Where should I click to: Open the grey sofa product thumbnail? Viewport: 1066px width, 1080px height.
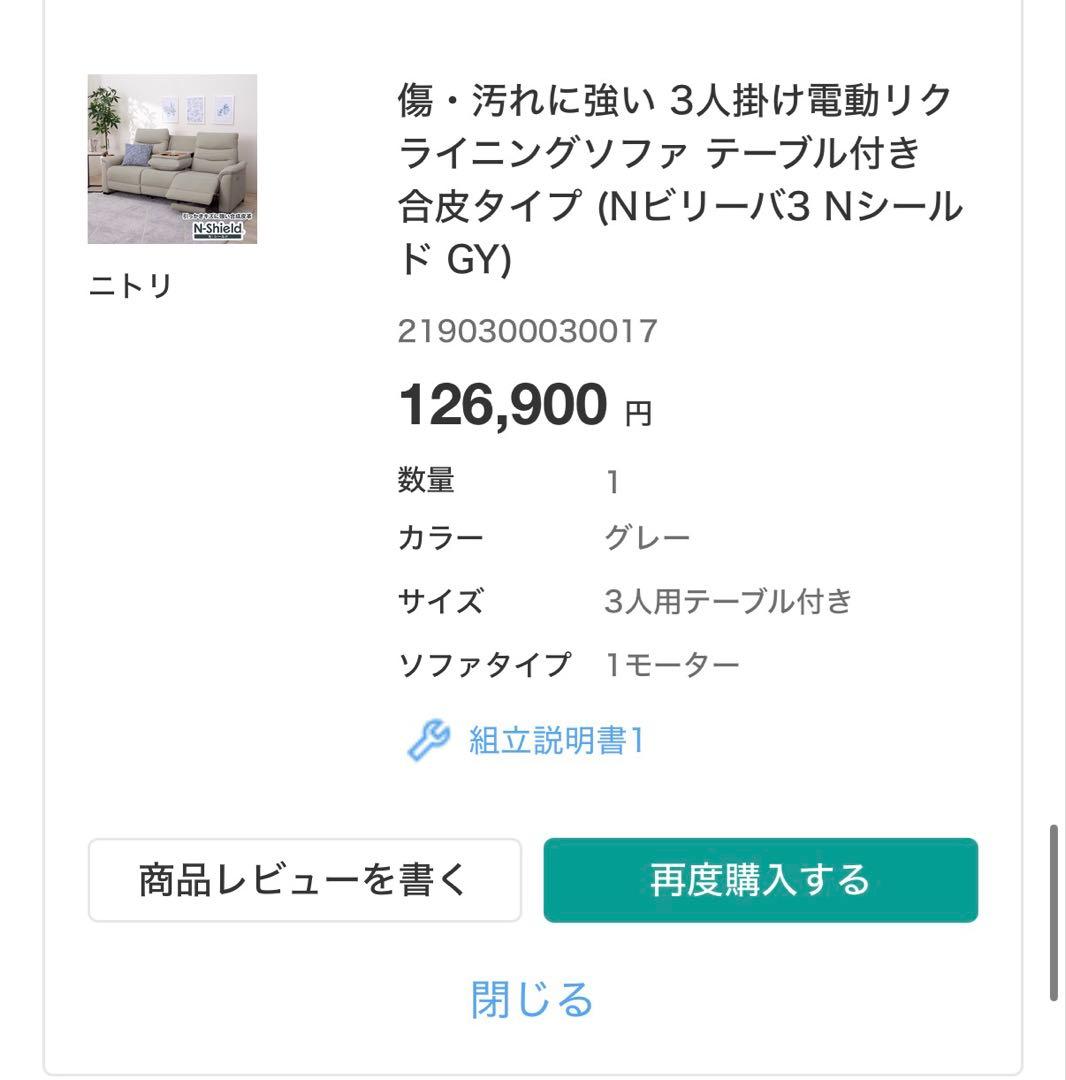click(172, 158)
